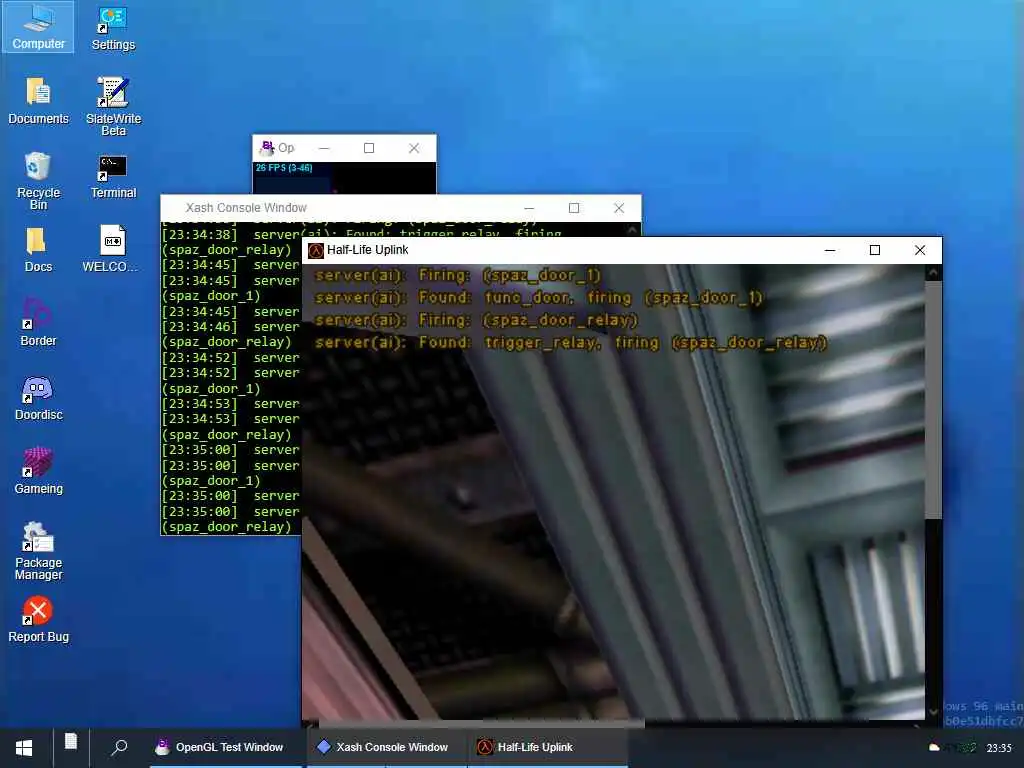Click 'Firing: (spaz_door_1)' game console line
Screen dimensions: 1024x768
457,276
